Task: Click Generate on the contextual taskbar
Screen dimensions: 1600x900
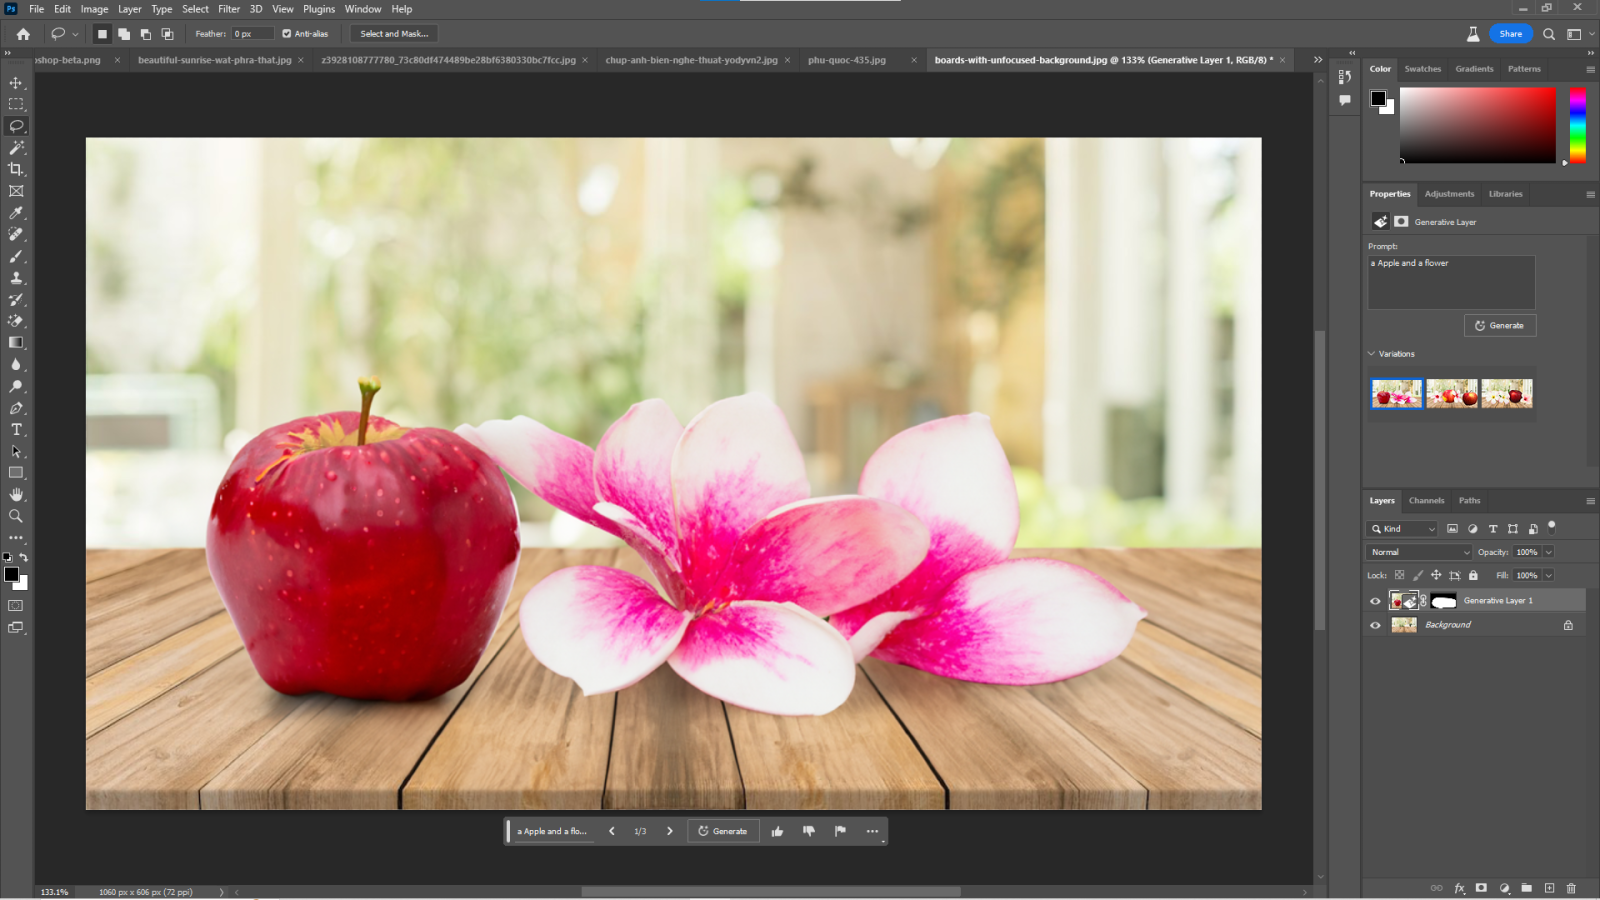Action: pyautogui.click(x=723, y=831)
